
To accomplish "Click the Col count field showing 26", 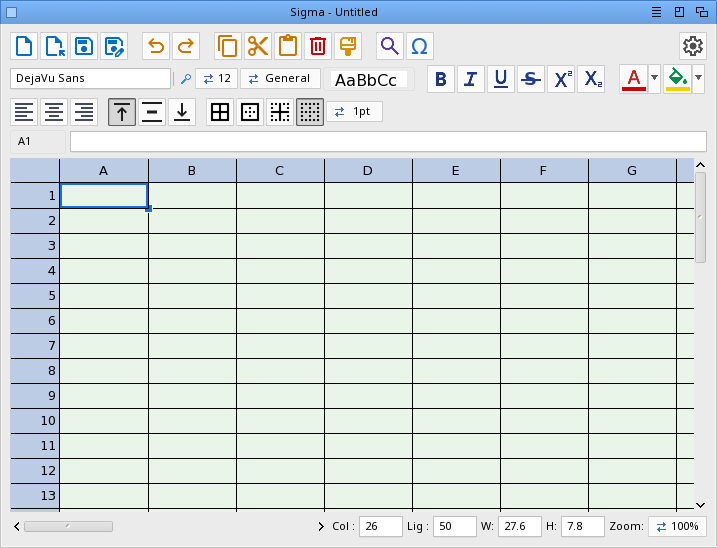I will point(380,527).
